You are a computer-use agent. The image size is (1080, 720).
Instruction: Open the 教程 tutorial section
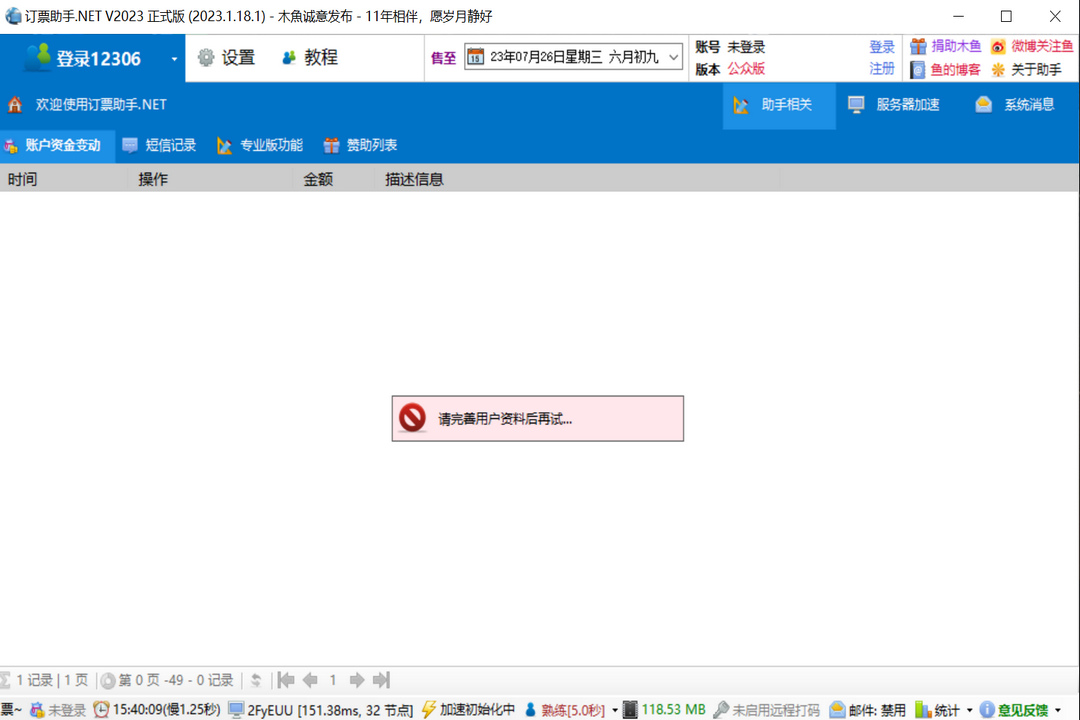point(312,57)
